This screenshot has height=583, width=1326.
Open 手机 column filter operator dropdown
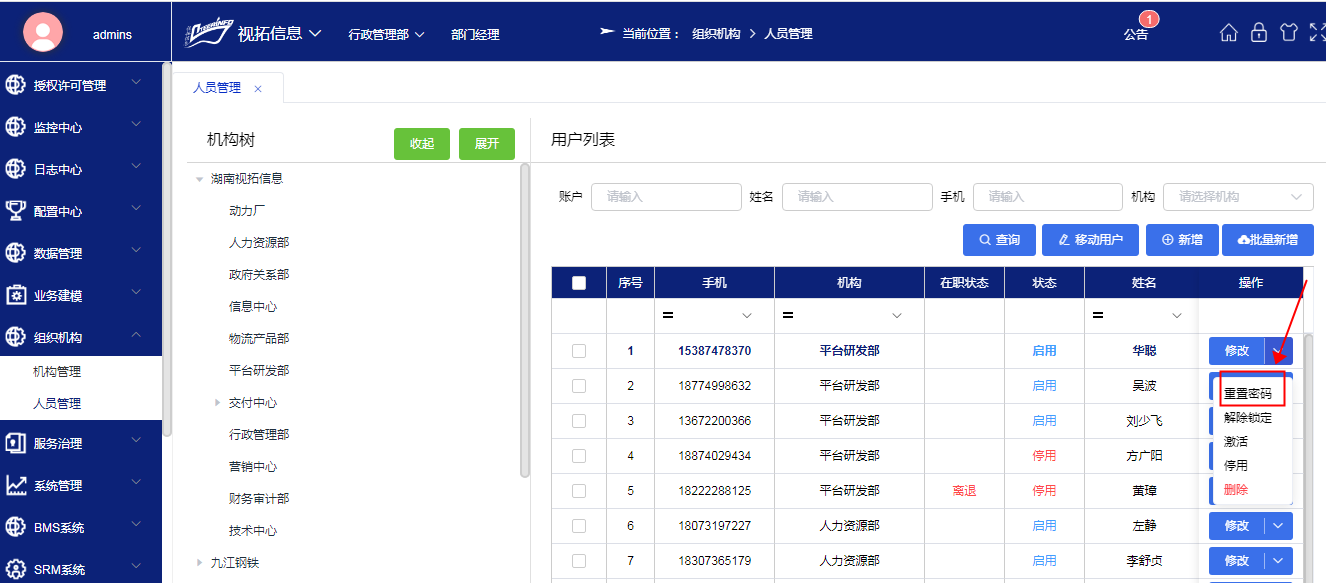tap(746, 316)
